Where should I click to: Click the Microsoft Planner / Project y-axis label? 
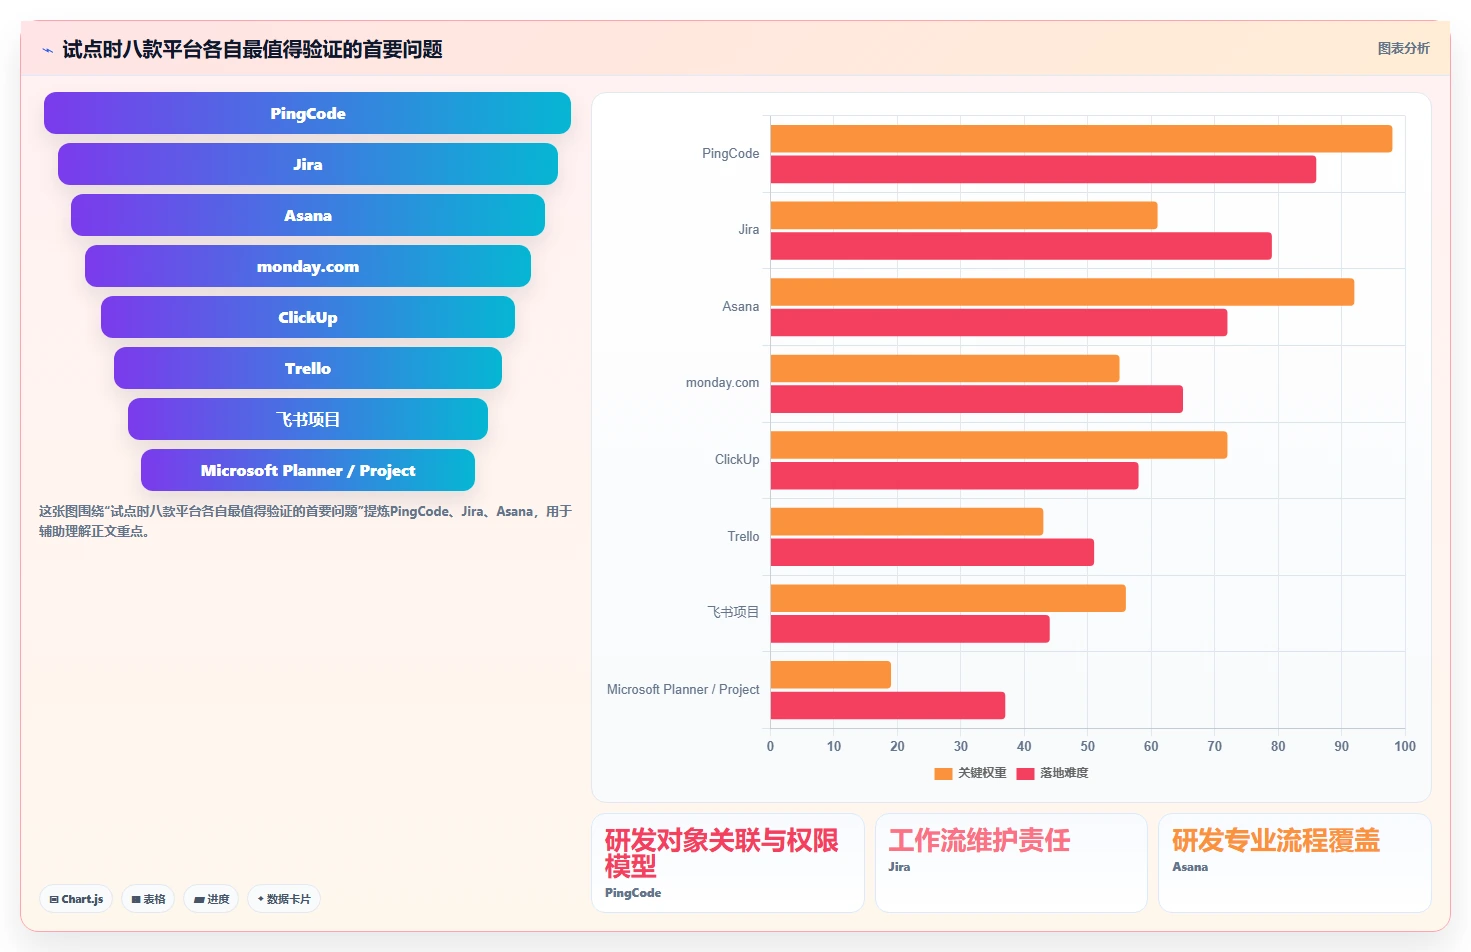683,689
